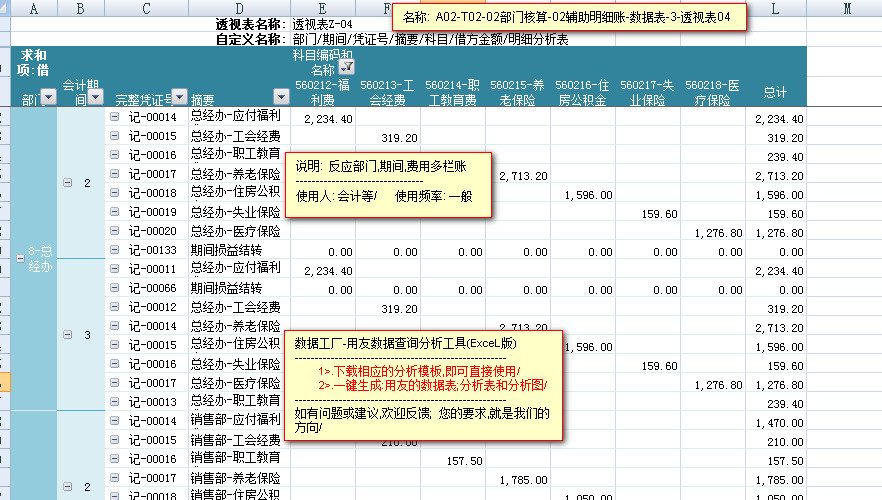
Task: Select column L header
Action: coord(775,9)
